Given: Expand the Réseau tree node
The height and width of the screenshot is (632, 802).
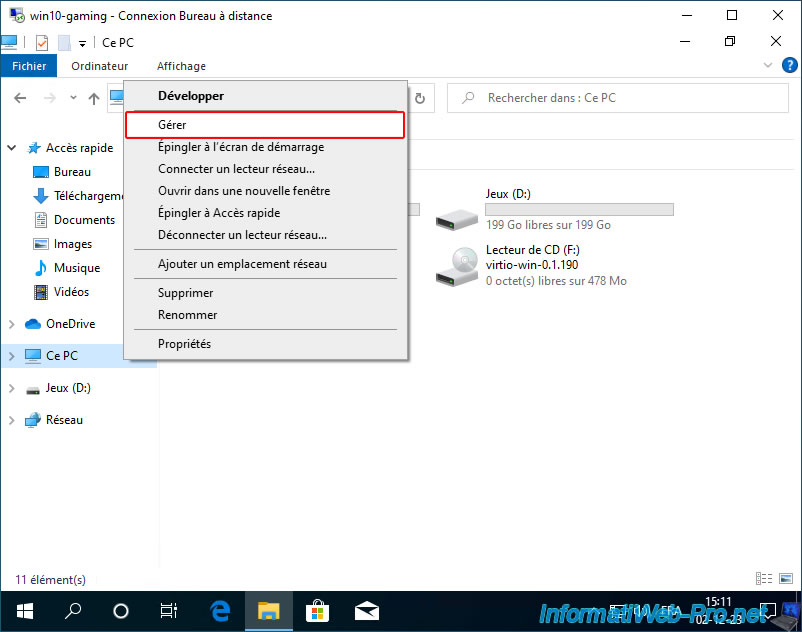Looking at the screenshot, I should (x=11, y=420).
